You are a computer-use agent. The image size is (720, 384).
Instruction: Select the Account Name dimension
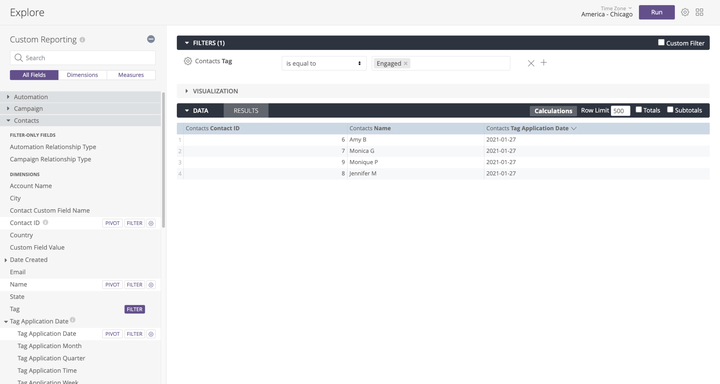[31, 186]
